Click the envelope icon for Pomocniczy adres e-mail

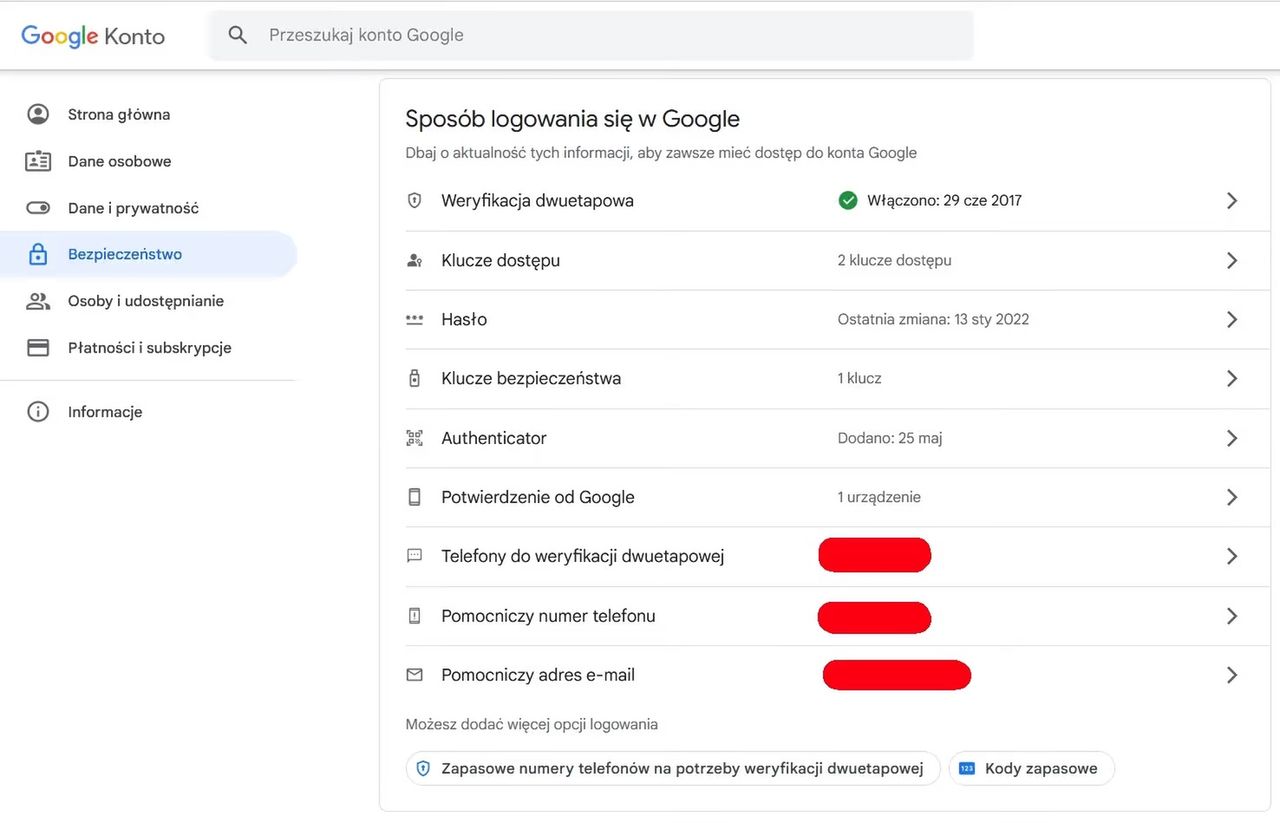415,675
